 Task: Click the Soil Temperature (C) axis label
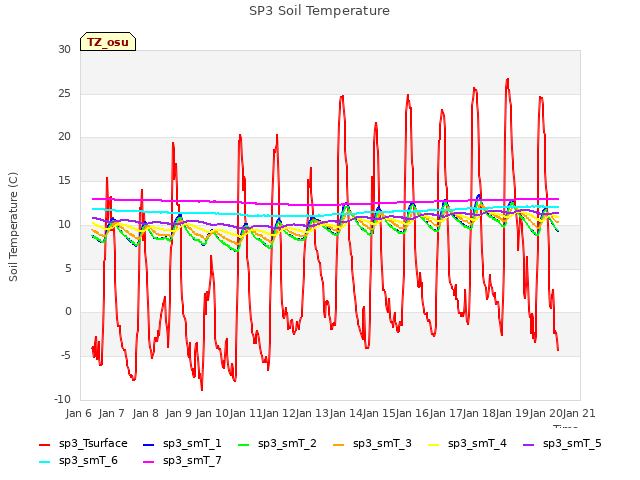pyautogui.click(x=13, y=227)
